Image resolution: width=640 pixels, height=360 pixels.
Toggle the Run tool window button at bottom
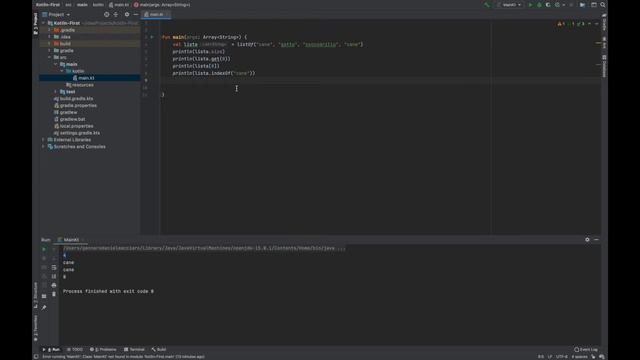coord(51,349)
